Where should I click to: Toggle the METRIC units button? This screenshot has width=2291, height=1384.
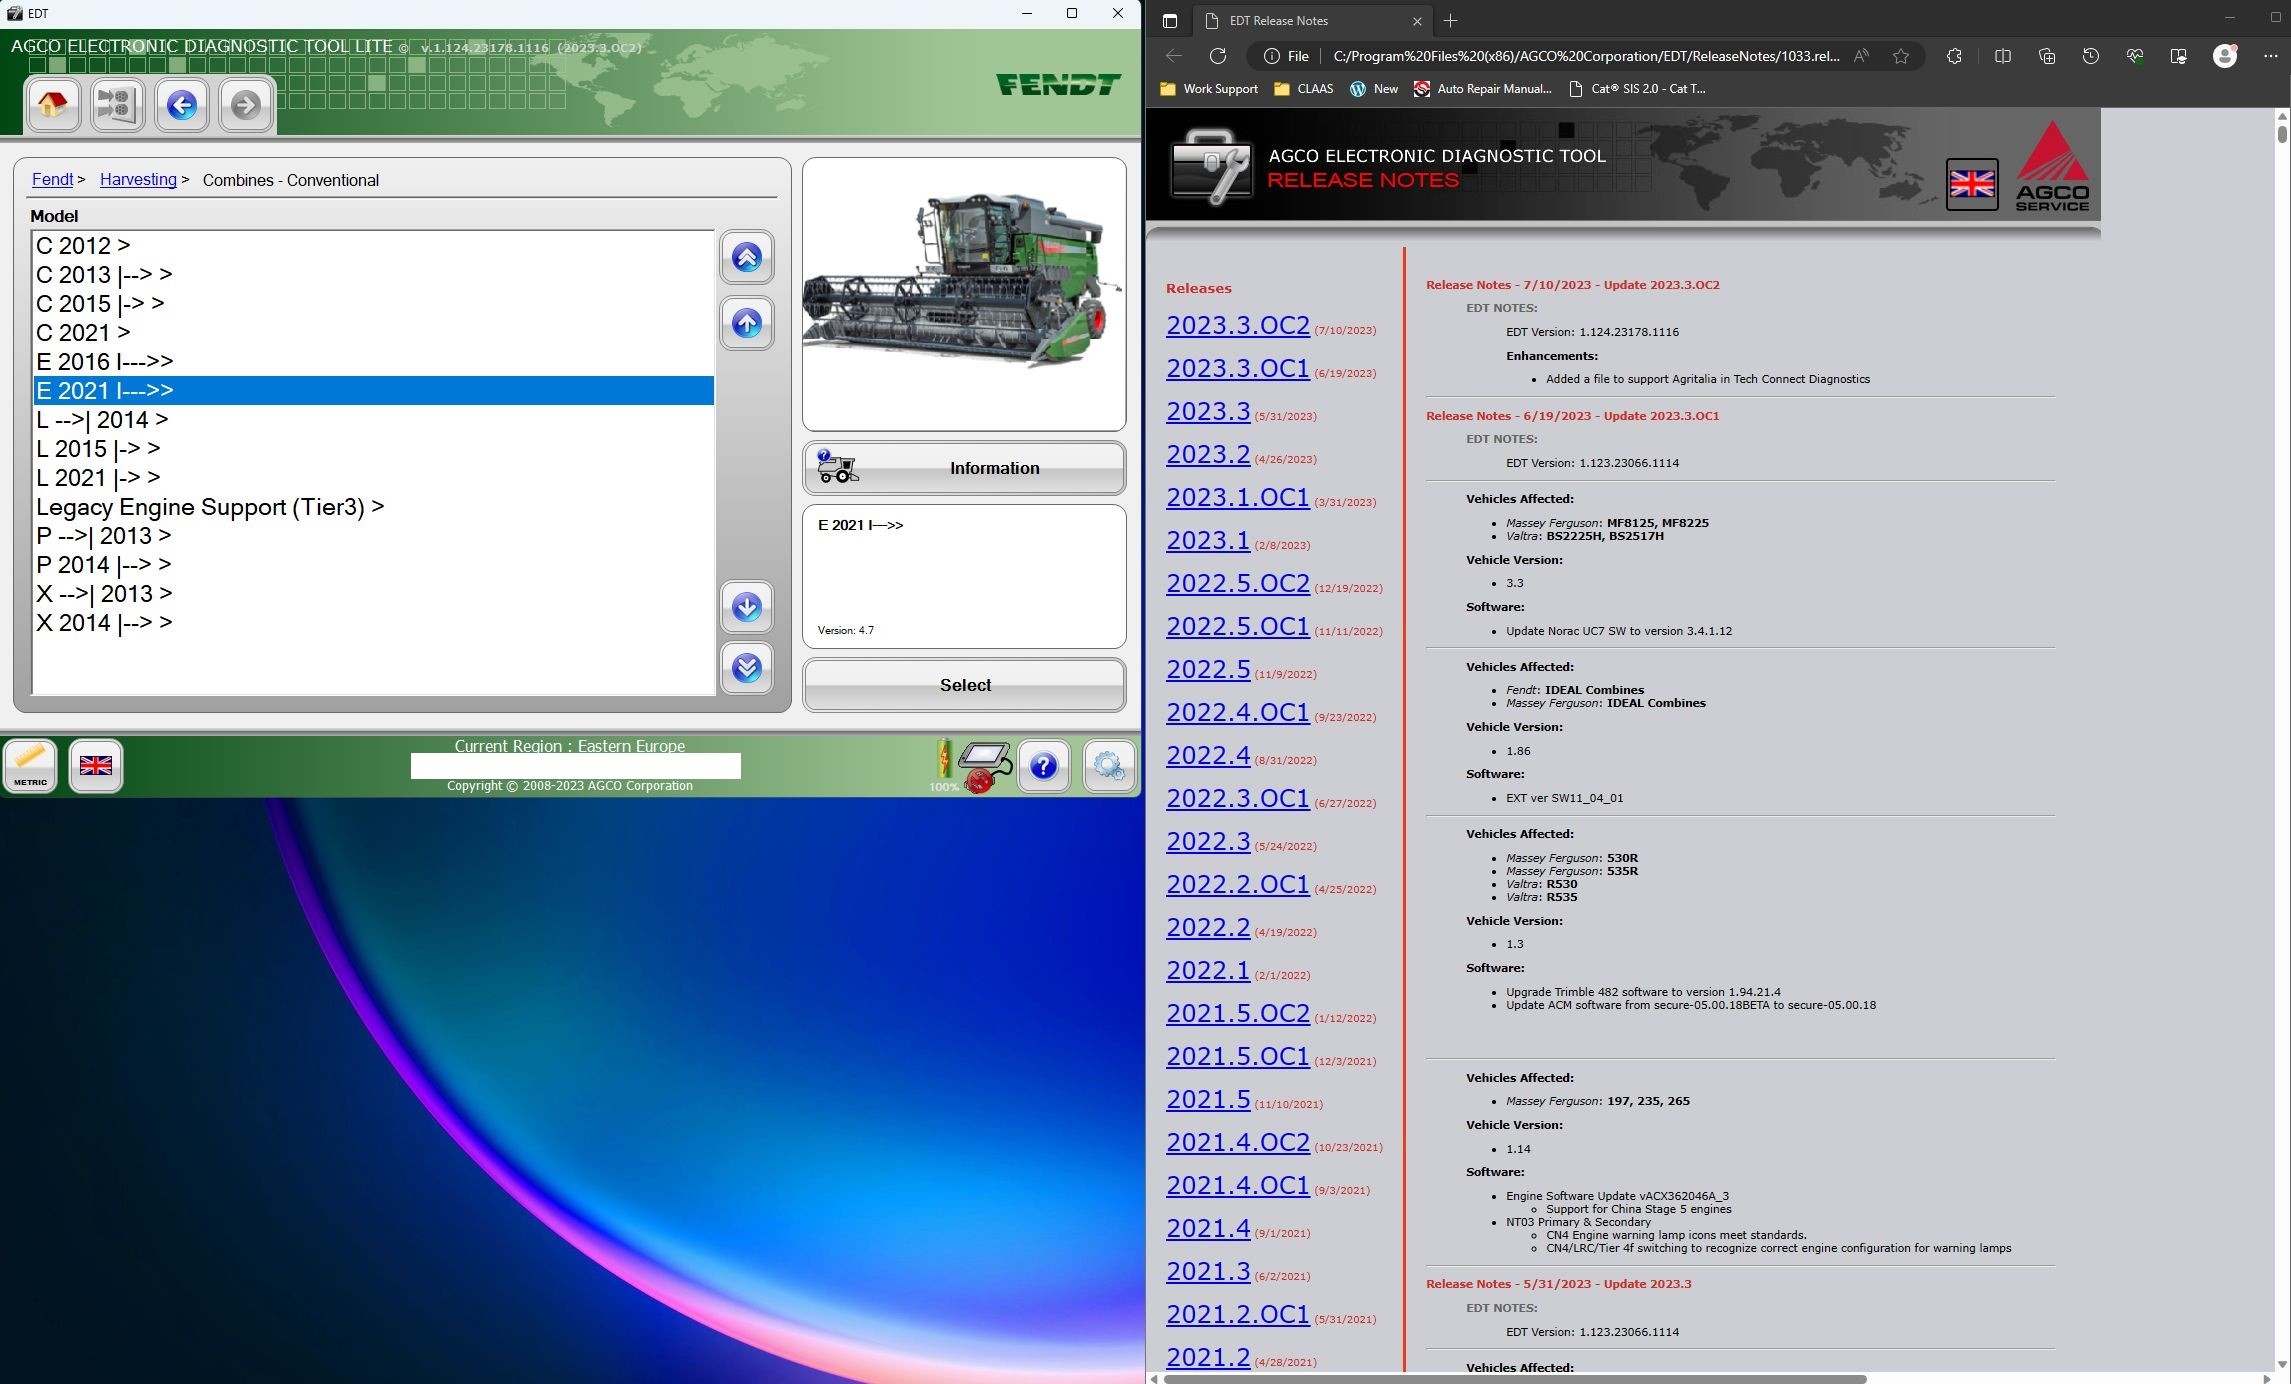30,766
